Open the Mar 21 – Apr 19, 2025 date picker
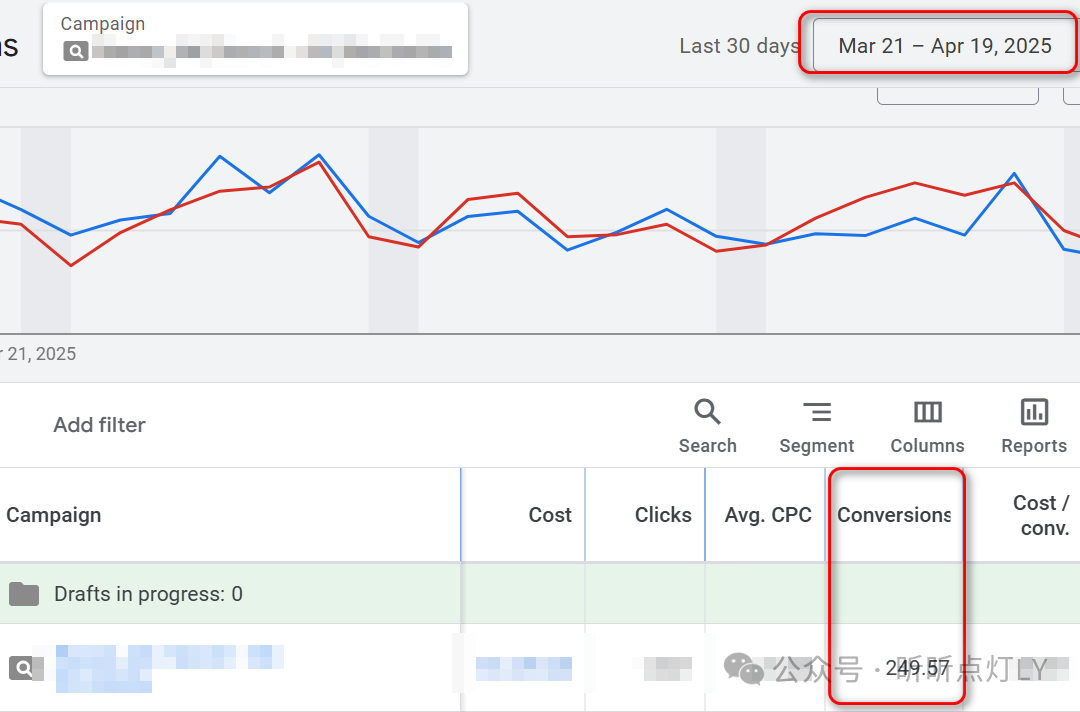The height and width of the screenshot is (712, 1080). tap(944, 46)
